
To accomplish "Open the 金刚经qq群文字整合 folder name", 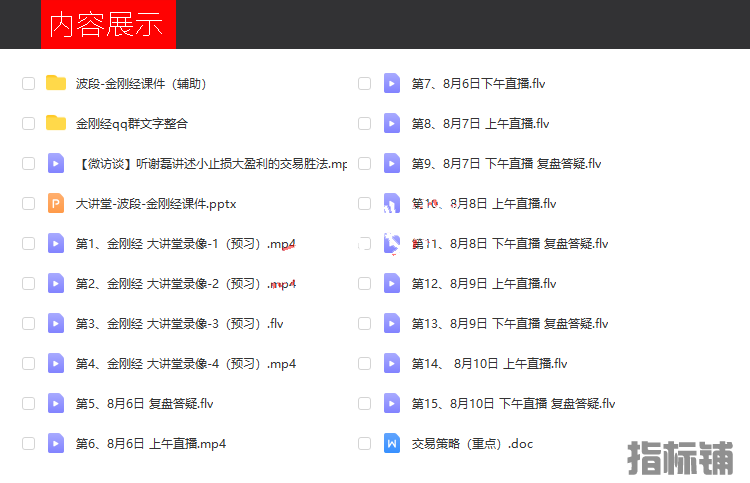I will tap(131, 124).
